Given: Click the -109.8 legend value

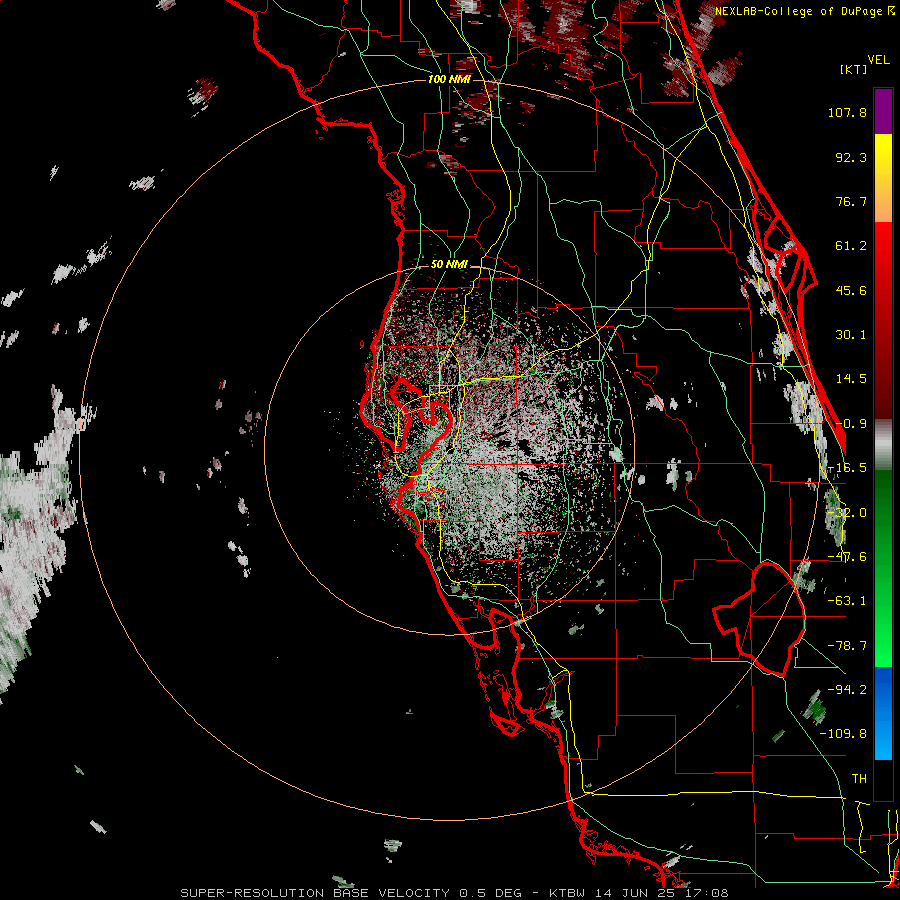Looking at the screenshot, I should point(843,734).
